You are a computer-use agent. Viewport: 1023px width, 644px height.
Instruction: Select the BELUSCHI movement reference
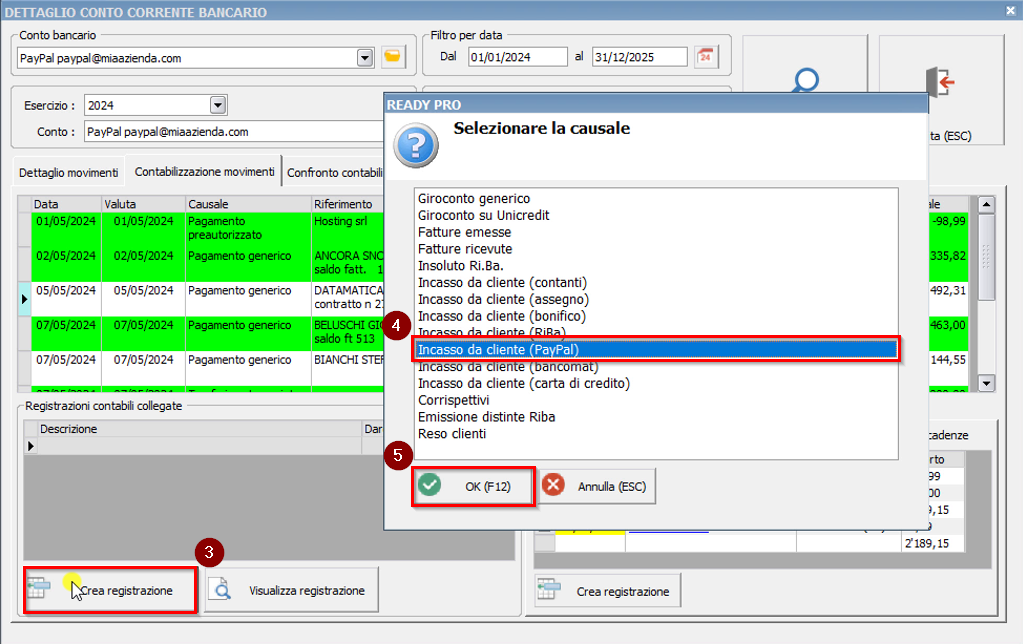pos(348,331)
